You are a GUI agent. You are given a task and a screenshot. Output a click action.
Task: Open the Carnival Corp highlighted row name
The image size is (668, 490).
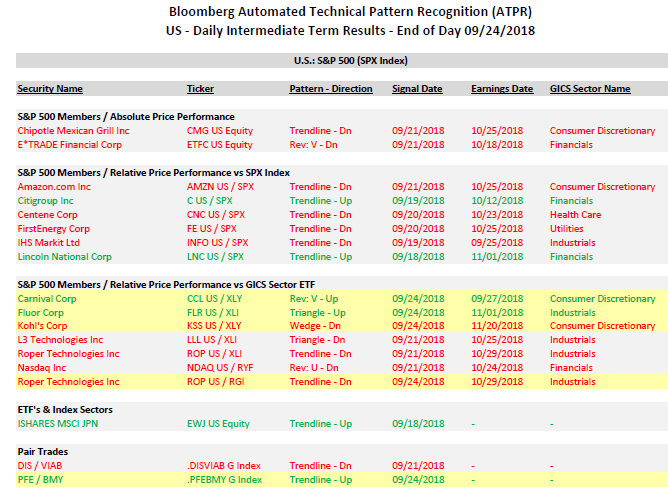pyautogui.click(x=50, y=299)
